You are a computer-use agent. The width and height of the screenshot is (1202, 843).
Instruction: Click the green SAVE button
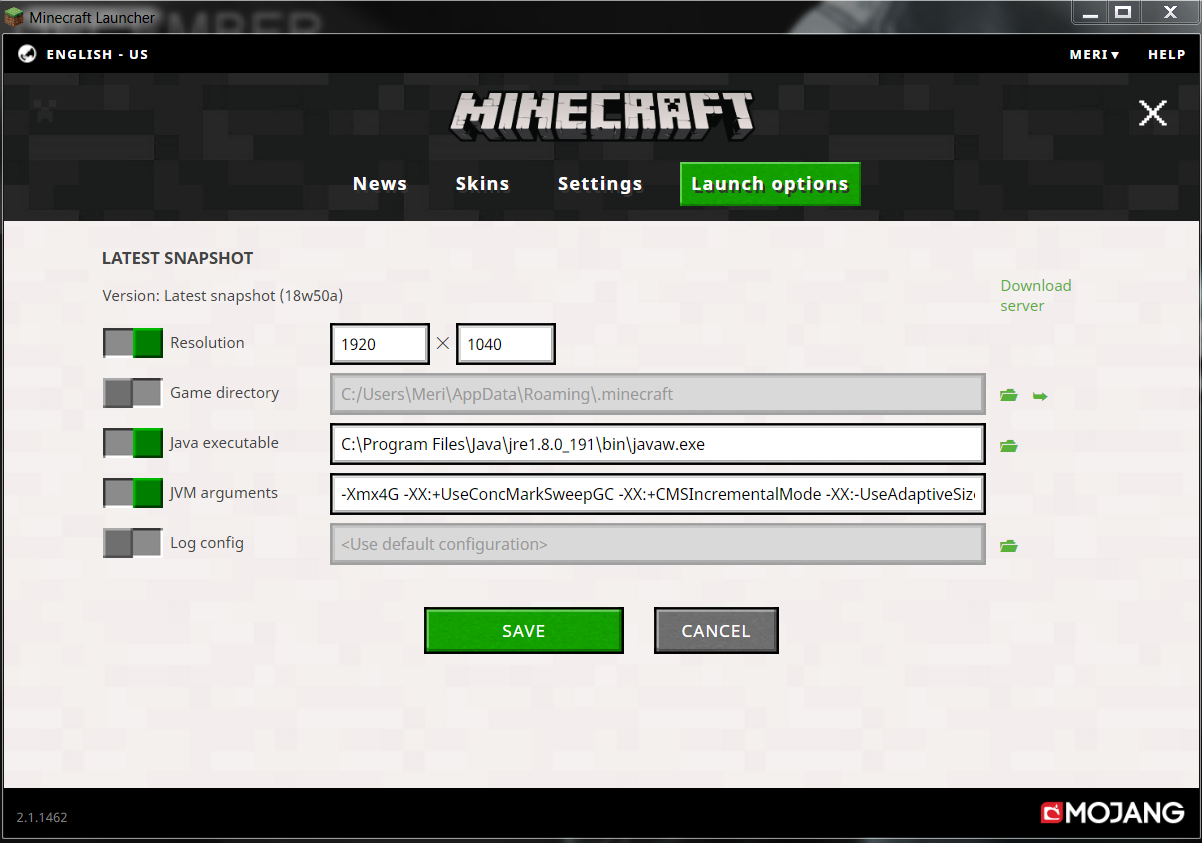pos(524,630)
